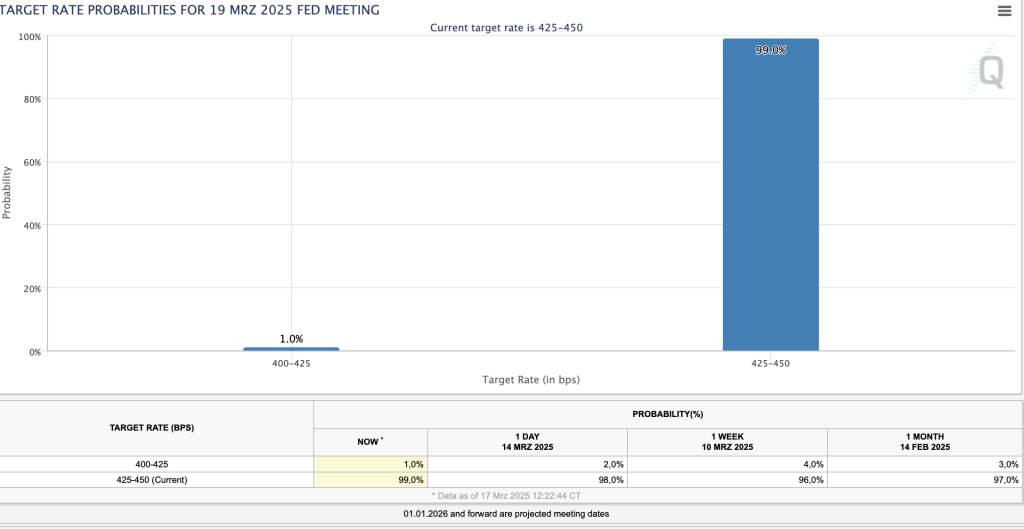
Task: Click the Target Rate (in bps) axis title
Action: click(531, 379)
